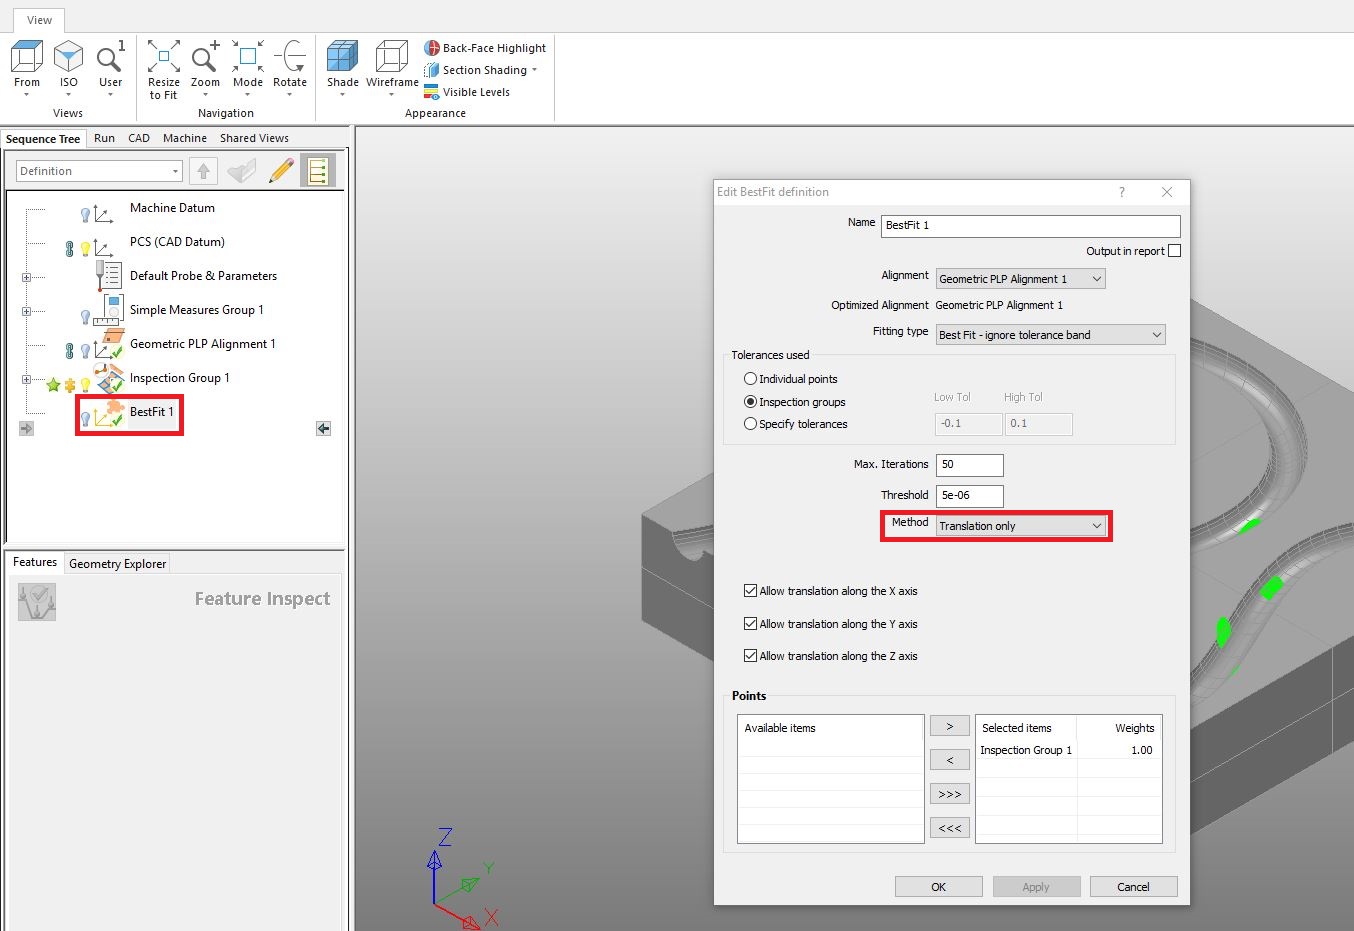Expand Default Probe & Parameters node

pos(27,277)
